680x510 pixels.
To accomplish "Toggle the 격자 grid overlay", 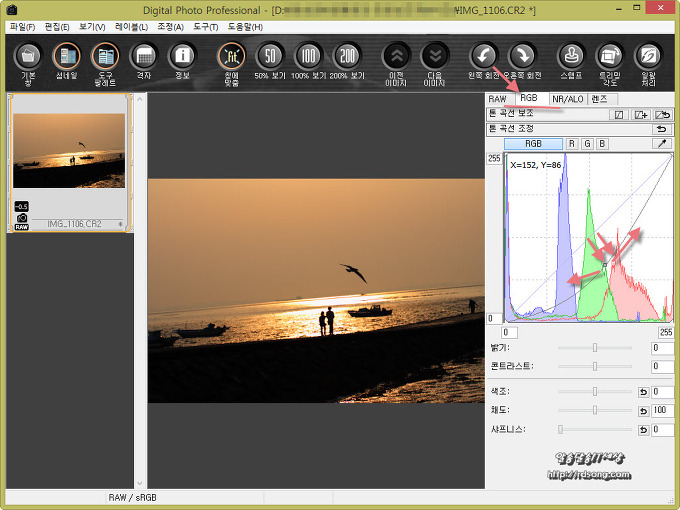I will 145,58.
